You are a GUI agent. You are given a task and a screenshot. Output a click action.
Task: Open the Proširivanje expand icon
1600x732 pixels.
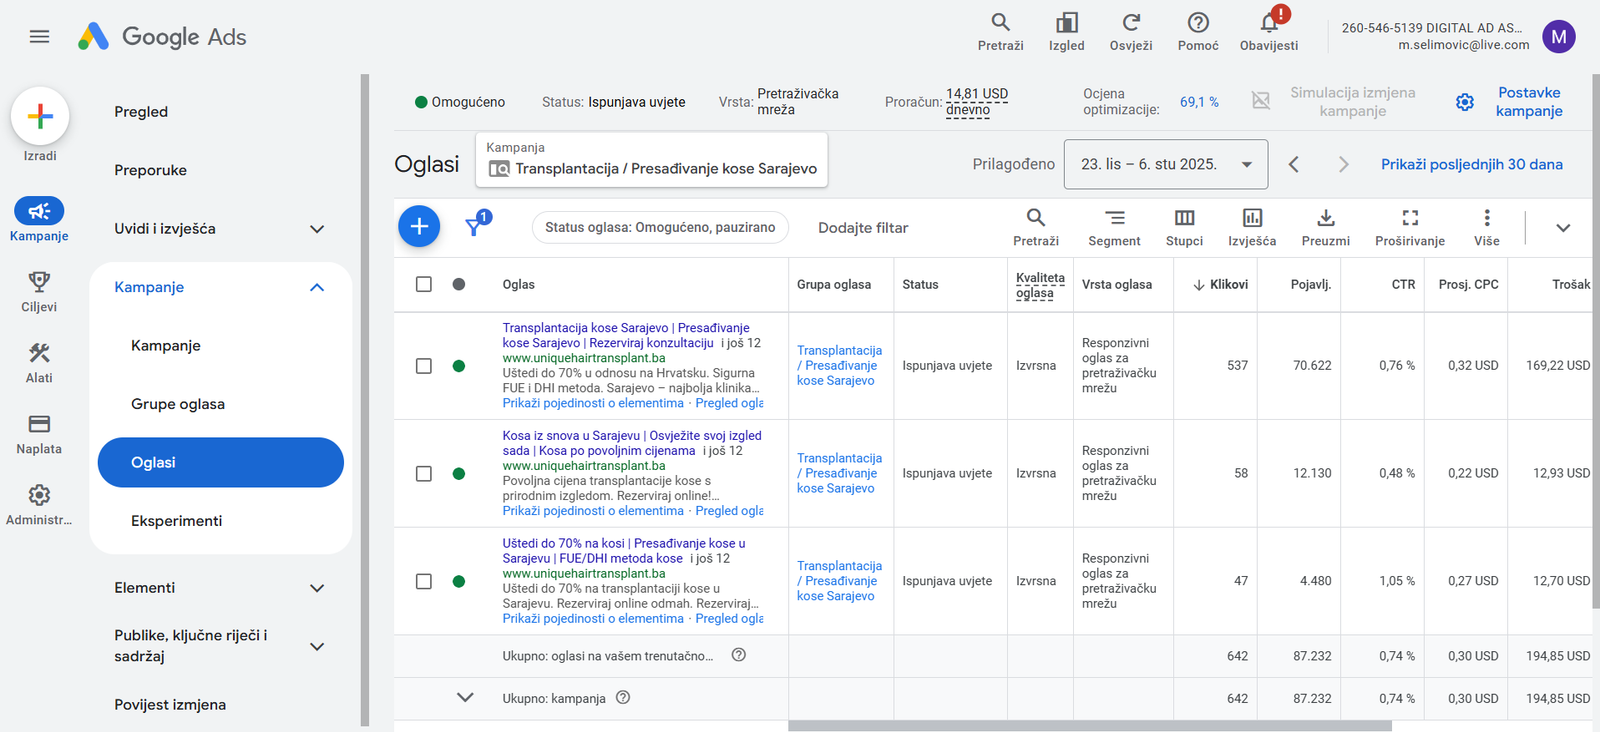tap(1410, 218)
